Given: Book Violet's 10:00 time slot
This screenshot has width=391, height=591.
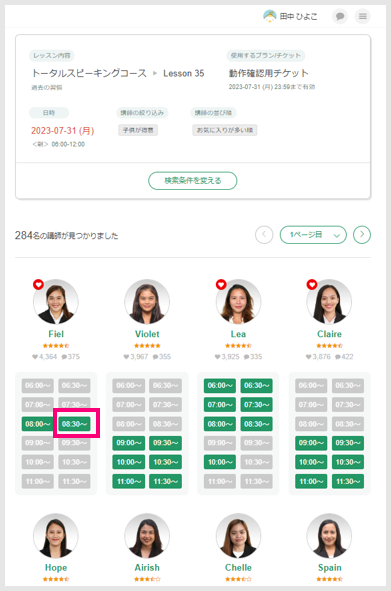Looking at the screenshot, I should click(129, 462).
